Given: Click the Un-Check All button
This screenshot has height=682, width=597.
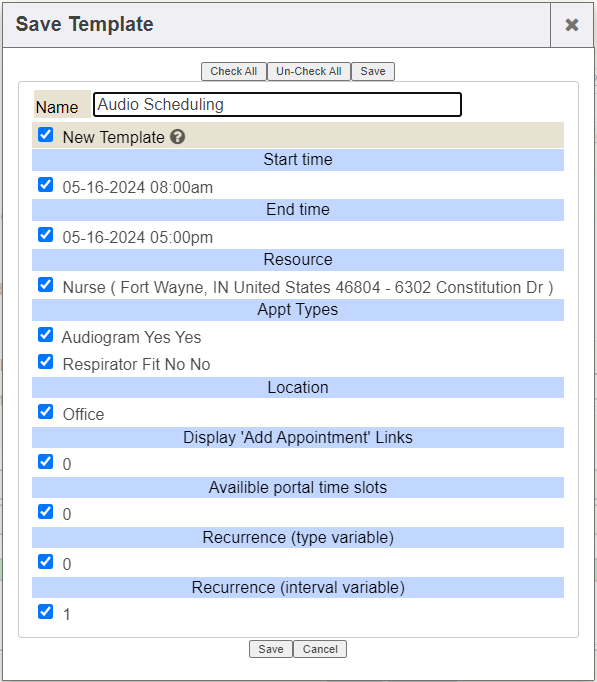Looking at the screenshot, I should [309, 71].
